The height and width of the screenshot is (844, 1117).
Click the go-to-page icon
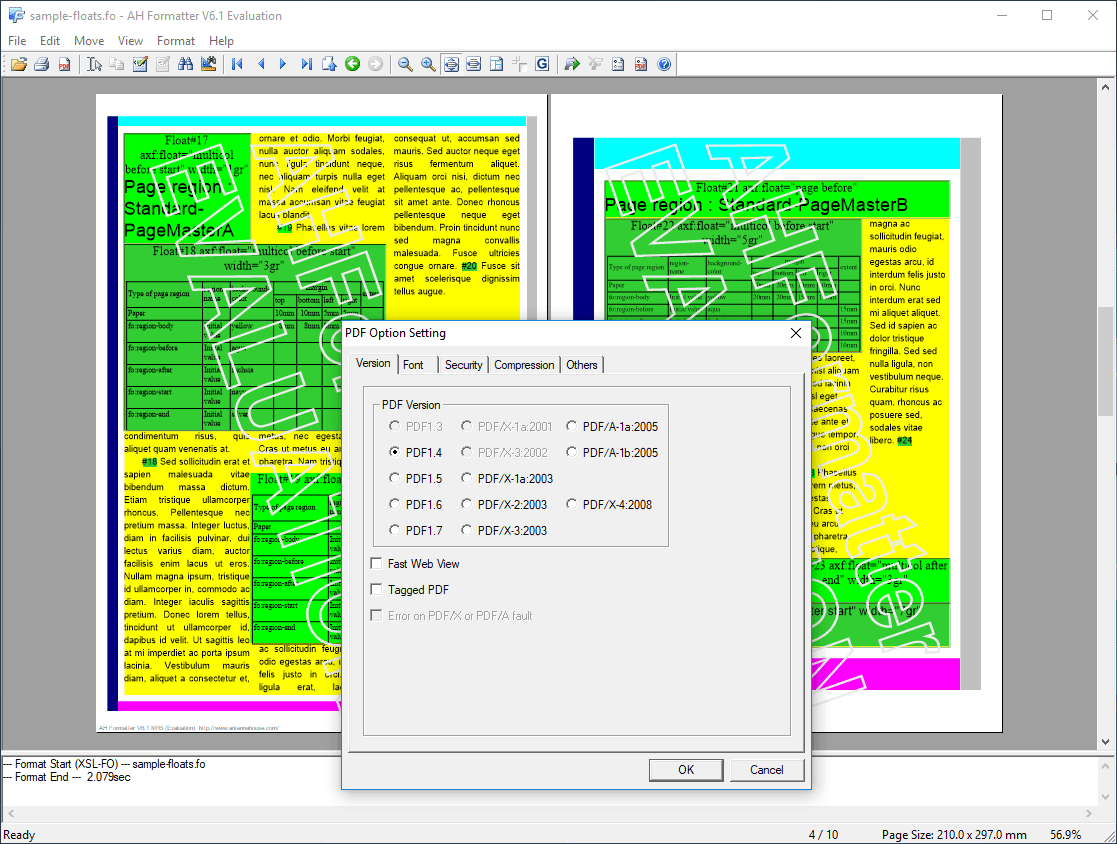tap(329, 64)
